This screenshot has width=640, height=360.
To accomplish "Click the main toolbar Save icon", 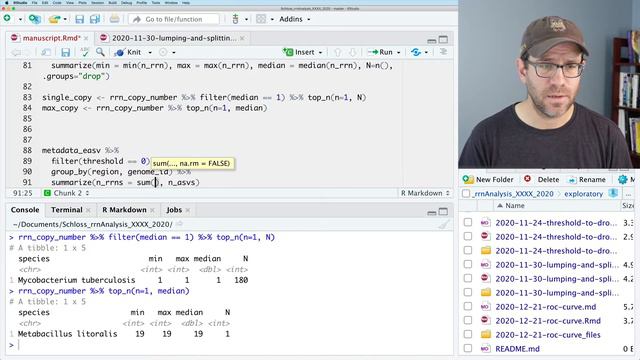I will click(80, 19).
